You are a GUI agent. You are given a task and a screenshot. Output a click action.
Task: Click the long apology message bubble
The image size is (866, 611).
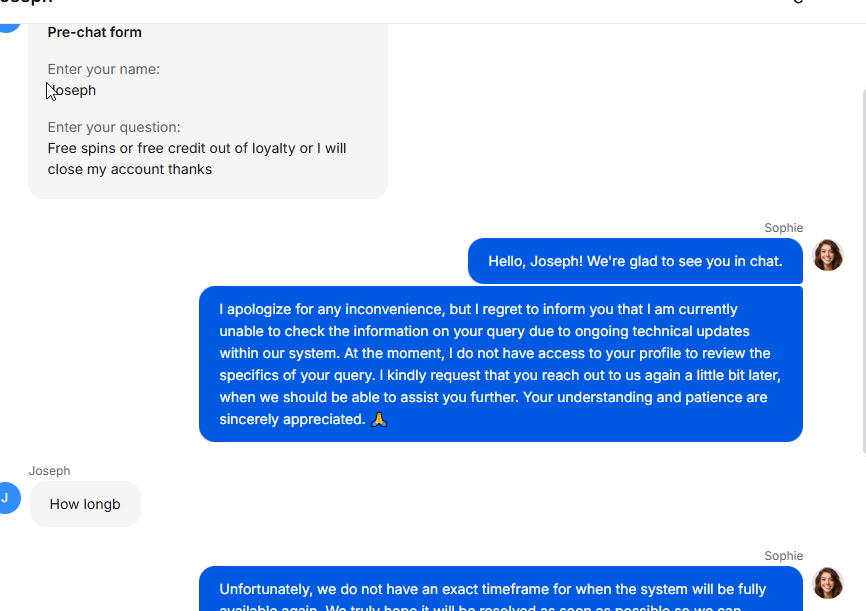pos(500,364)
